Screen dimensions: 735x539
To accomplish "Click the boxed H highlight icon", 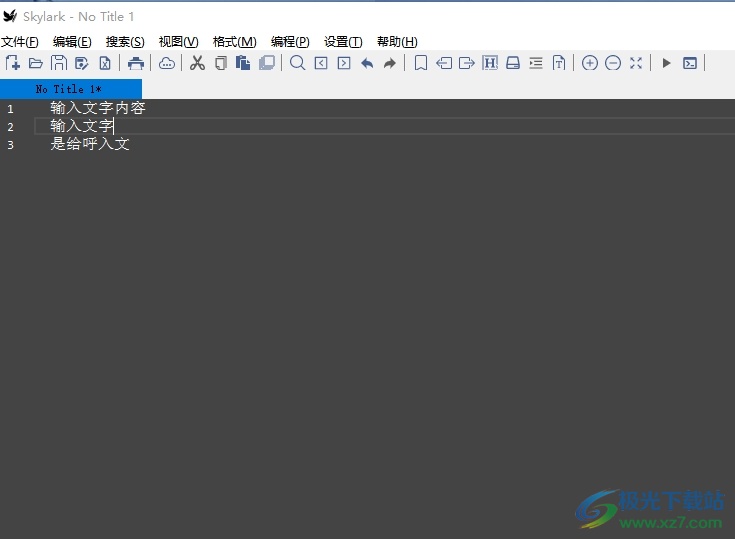I will click(x=490, y=63).
